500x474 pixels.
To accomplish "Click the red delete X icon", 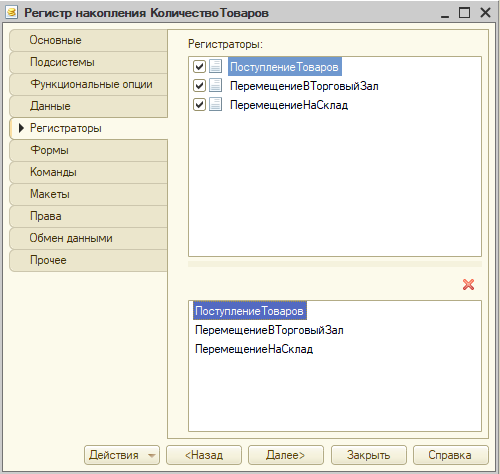I will point(468,285).
